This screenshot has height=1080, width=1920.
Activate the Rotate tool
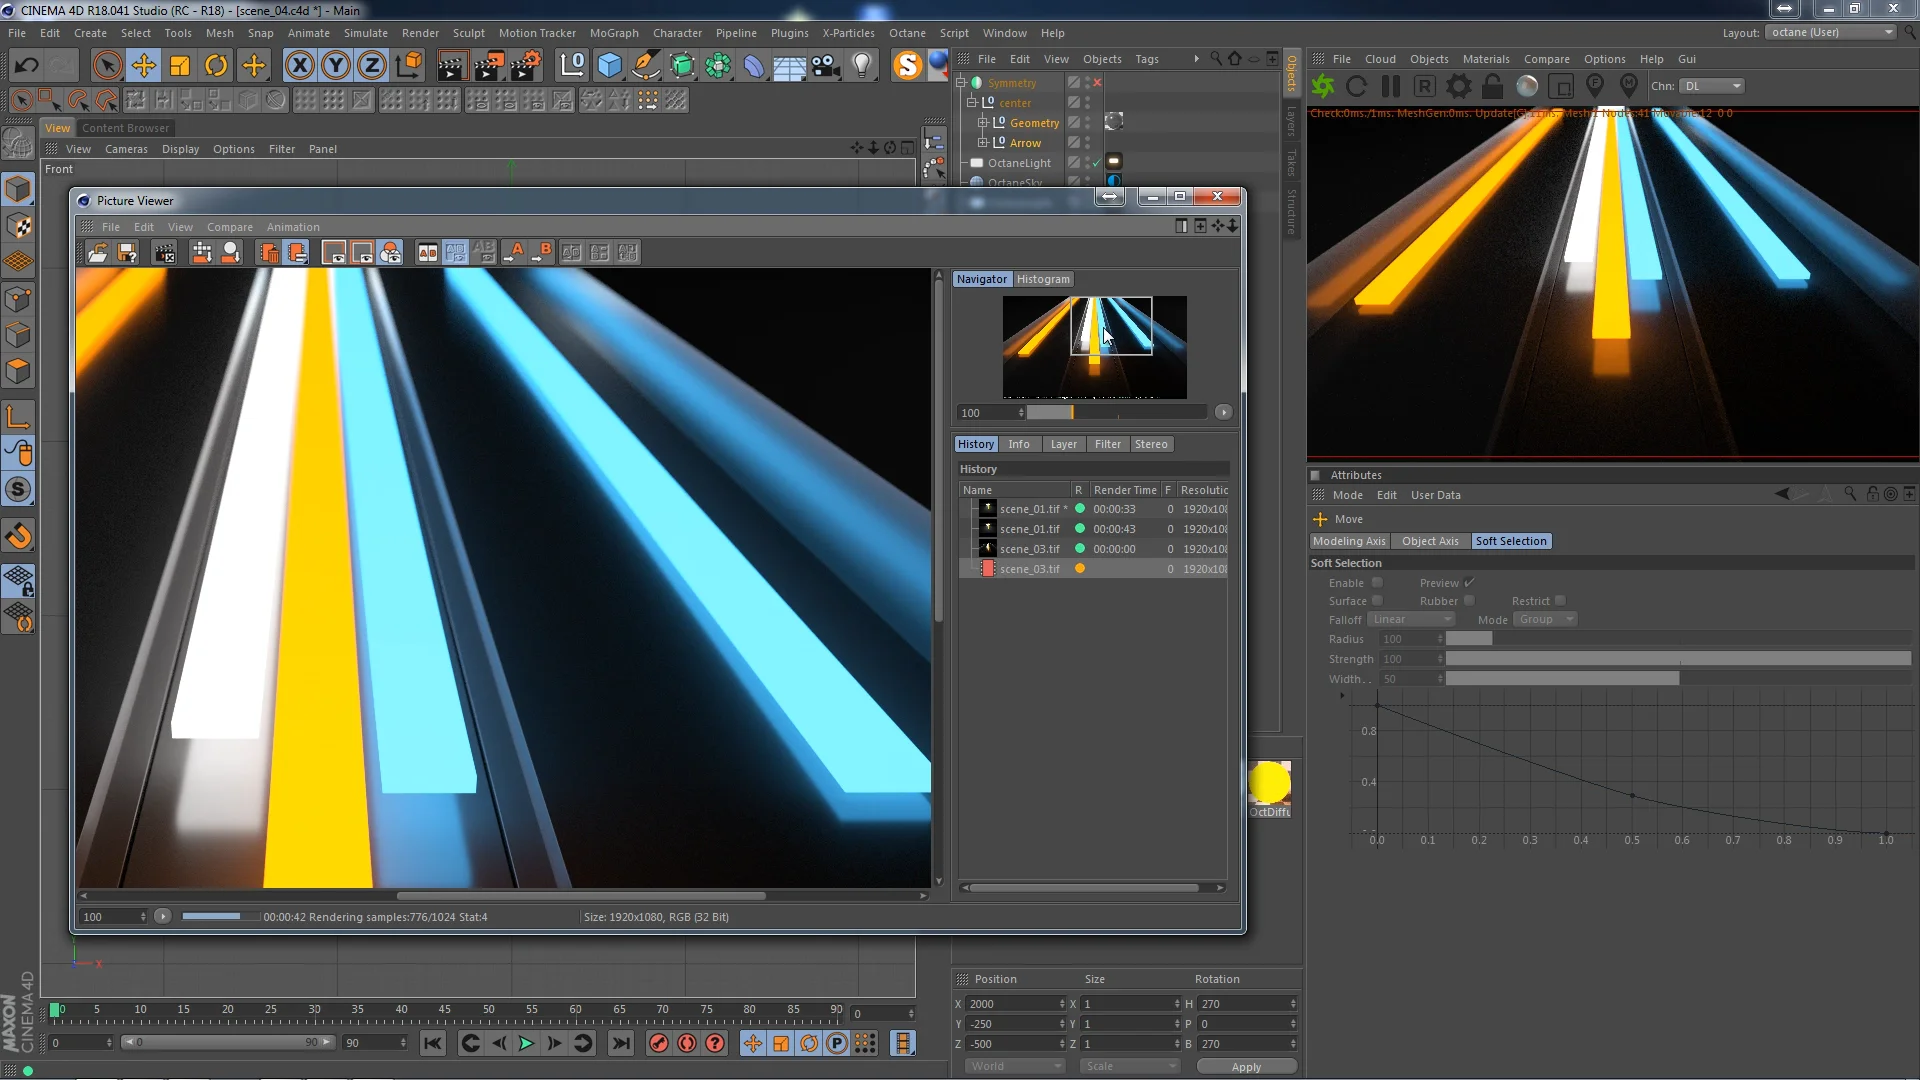pos(216,66)
